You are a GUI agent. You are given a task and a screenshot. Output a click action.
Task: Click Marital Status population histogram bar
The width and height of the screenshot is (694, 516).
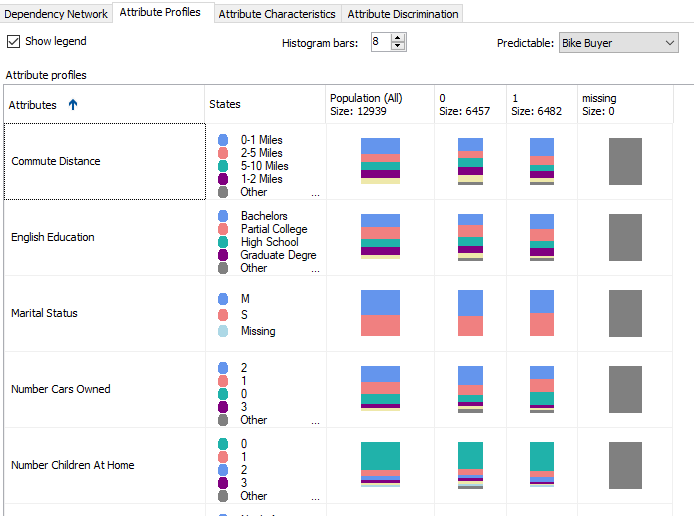pos(380,313)
